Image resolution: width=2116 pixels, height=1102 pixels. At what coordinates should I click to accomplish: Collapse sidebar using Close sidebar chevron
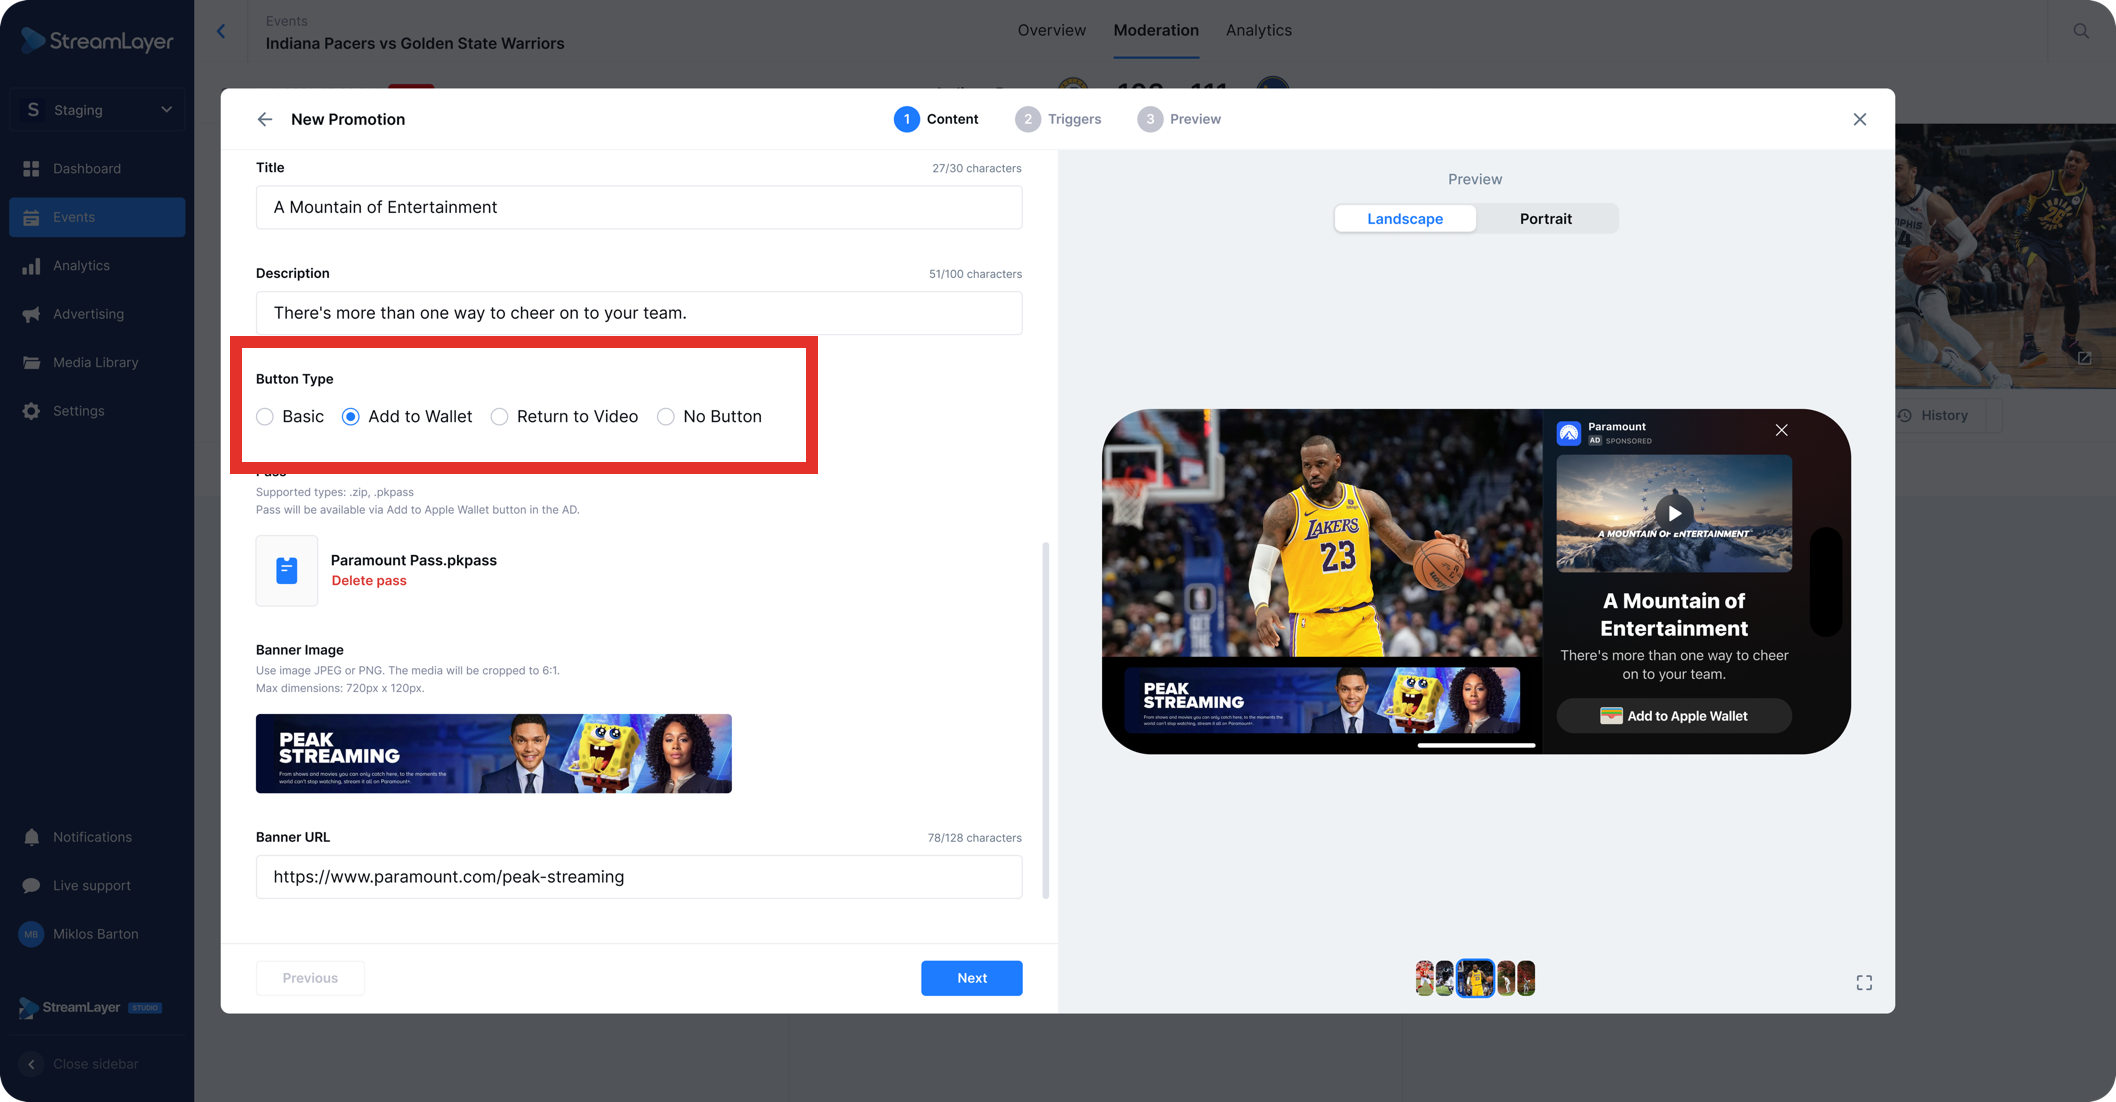pyautogui.click(x=32, y=1064)
